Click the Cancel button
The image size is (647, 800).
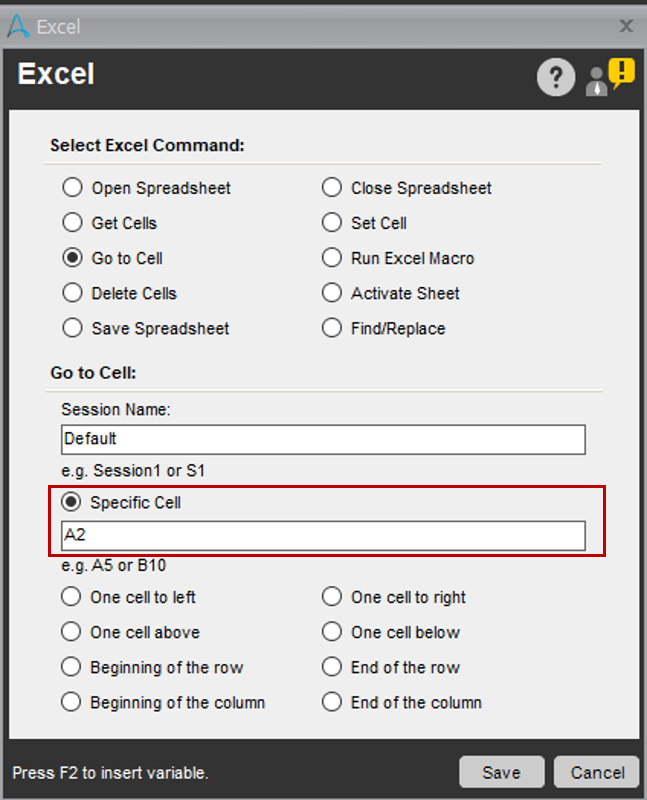coord(596,772)
